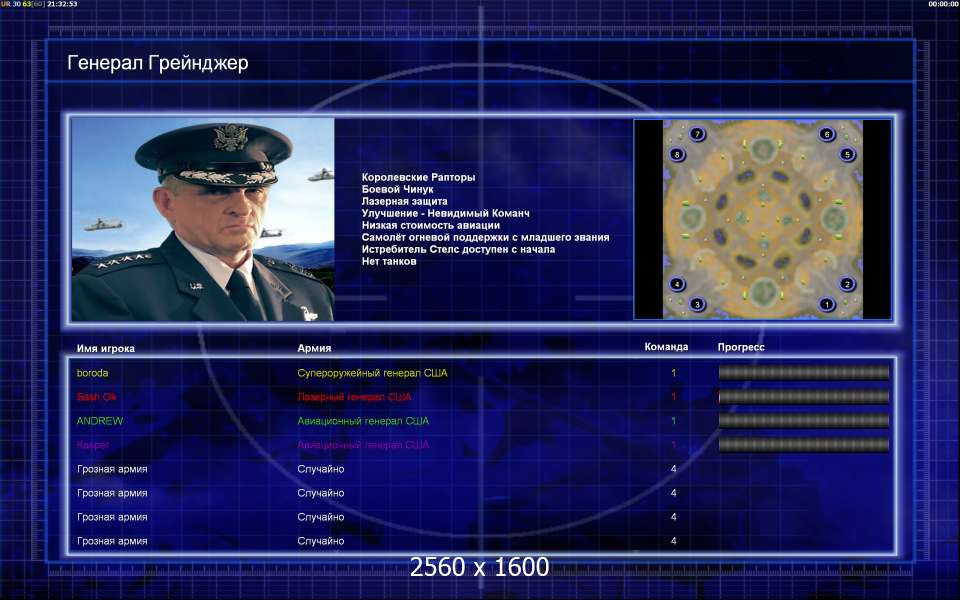This screenshot has height=600, width=960.
Task: Select player name 'Sash Ok'
Action: click(x=96, y=397)
